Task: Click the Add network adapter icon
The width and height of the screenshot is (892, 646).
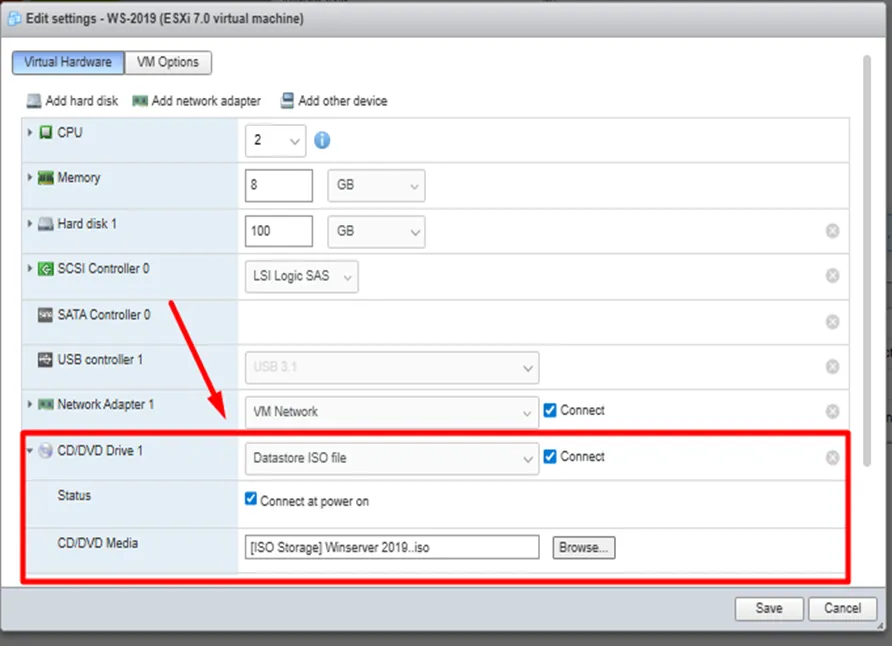Action: (x=140, y=101)
